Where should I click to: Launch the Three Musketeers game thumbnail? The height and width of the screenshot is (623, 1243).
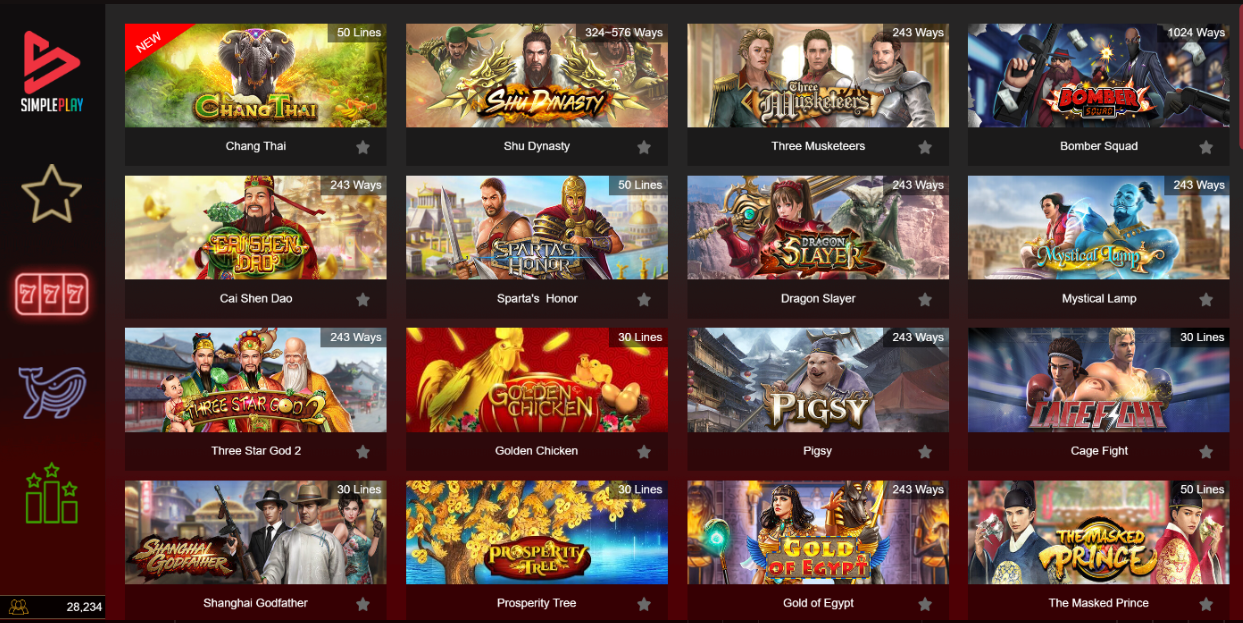[818, 75]
